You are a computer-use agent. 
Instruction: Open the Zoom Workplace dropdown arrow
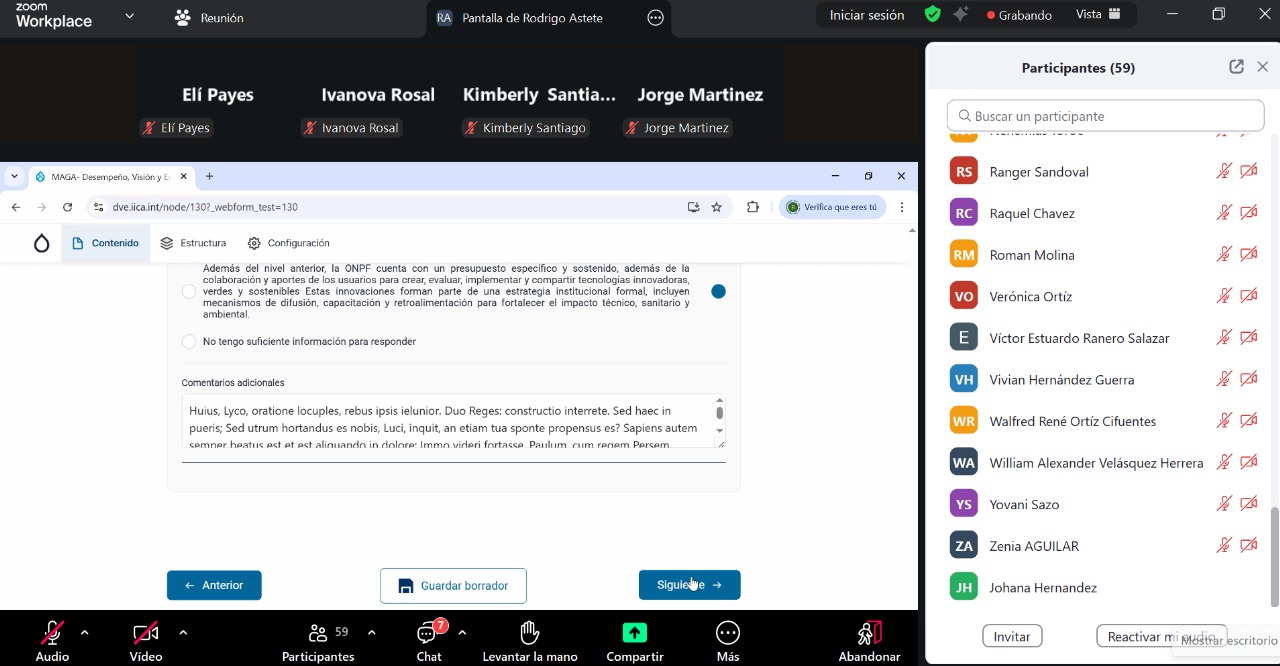pyautogui.click(x=129, y=17)
